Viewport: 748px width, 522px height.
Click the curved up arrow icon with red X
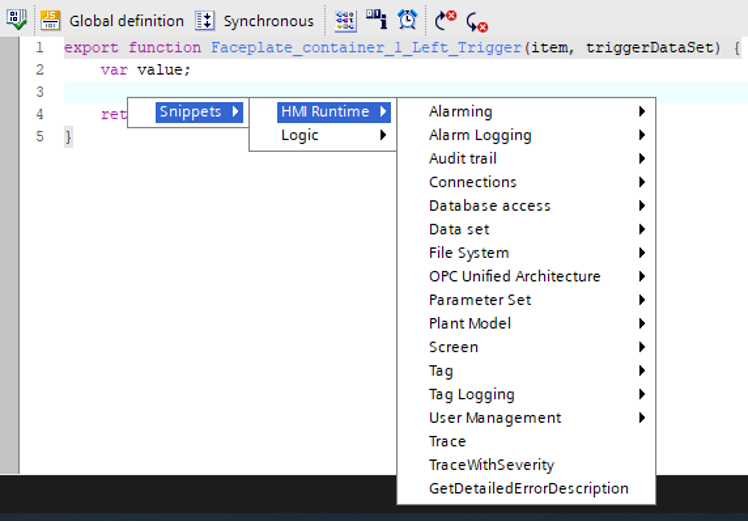[x=445, y=21]
